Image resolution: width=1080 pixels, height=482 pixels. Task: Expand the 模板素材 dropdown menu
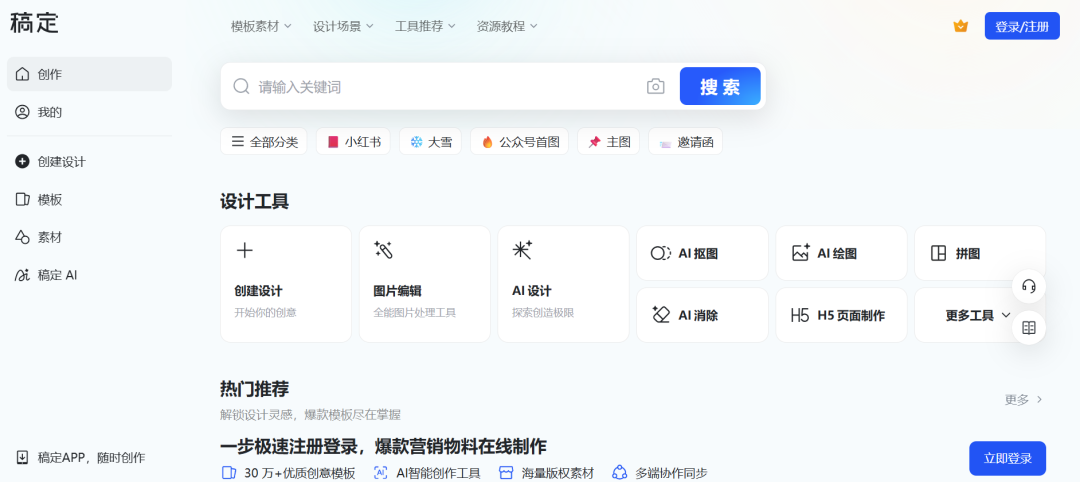[x=261, y=26]
